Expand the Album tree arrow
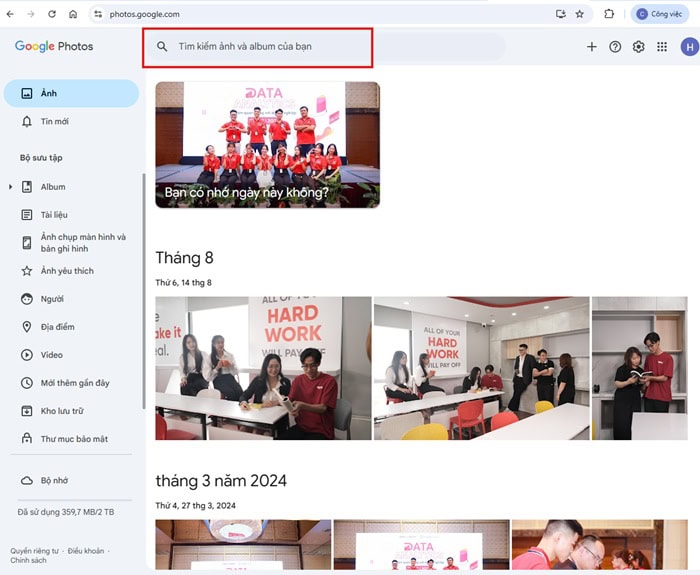The height and width of the screenshot is (575, 700). (x=10, y=187)
